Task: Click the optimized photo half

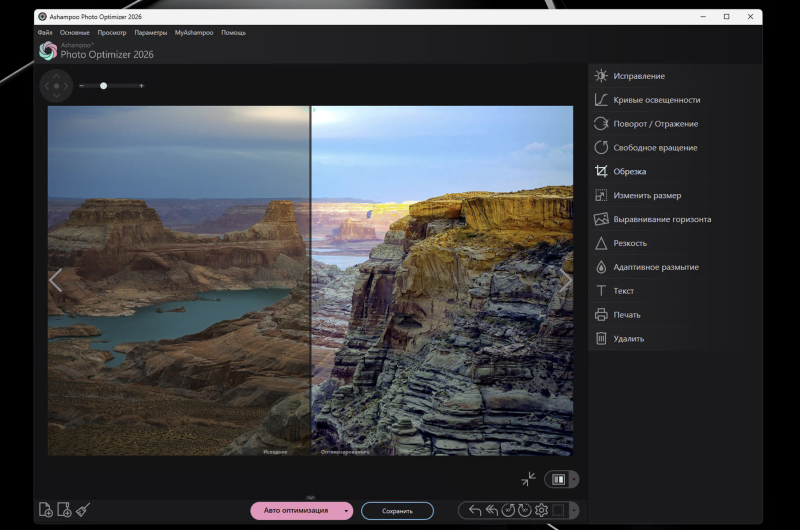Action: [x=442, y=281]
